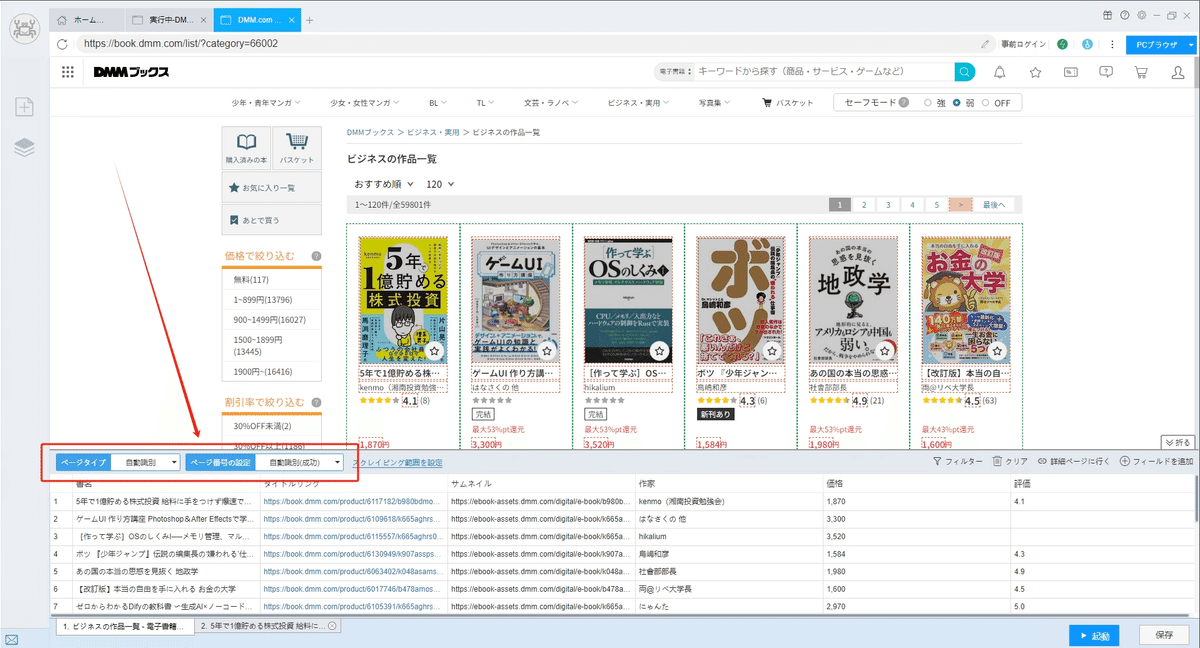Switch to the 実行中-DM task tab
1200x648 pixels.
coord(170,20)
